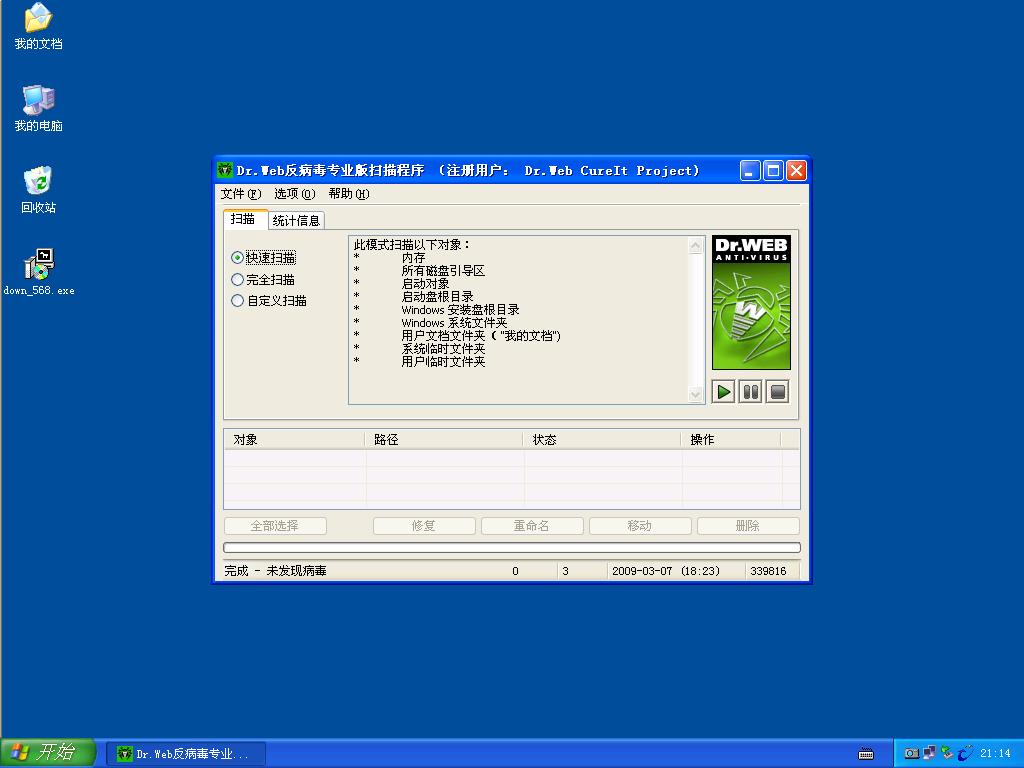Switch to the 扫描 tab
This screenshot has height=768, width=1024.
(244, 219)
